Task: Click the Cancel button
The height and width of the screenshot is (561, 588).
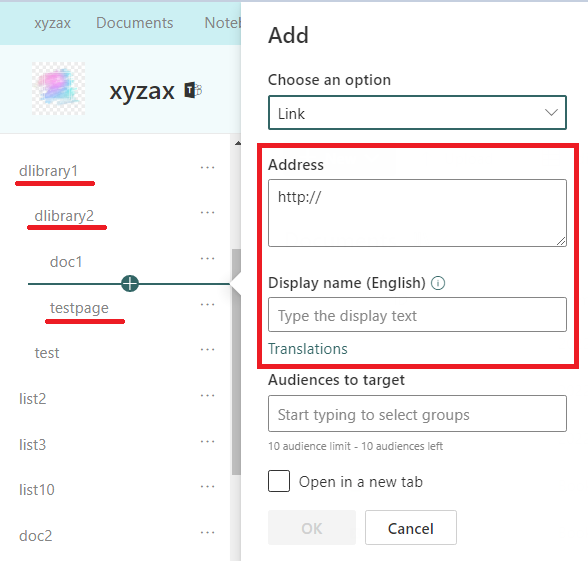Action: tap(411, 527)
